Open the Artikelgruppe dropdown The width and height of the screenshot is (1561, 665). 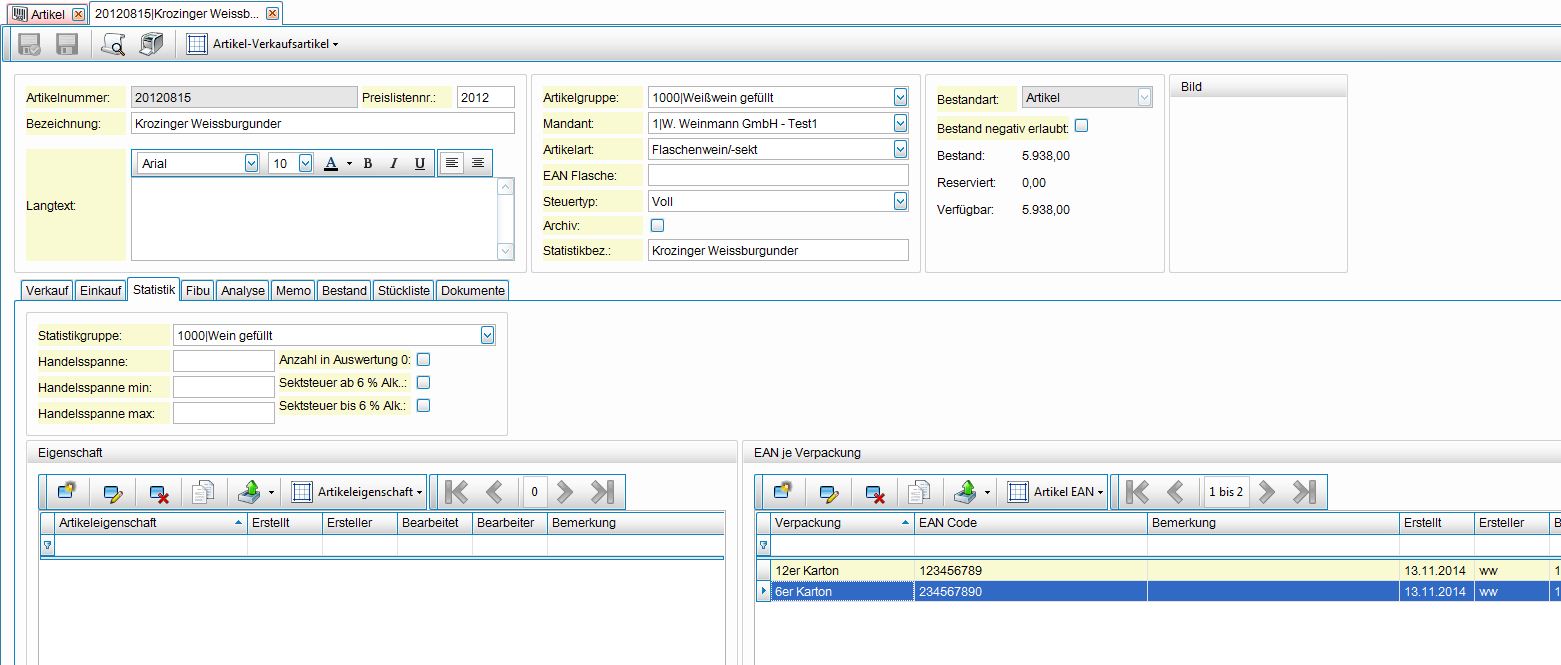pos(900,97)
